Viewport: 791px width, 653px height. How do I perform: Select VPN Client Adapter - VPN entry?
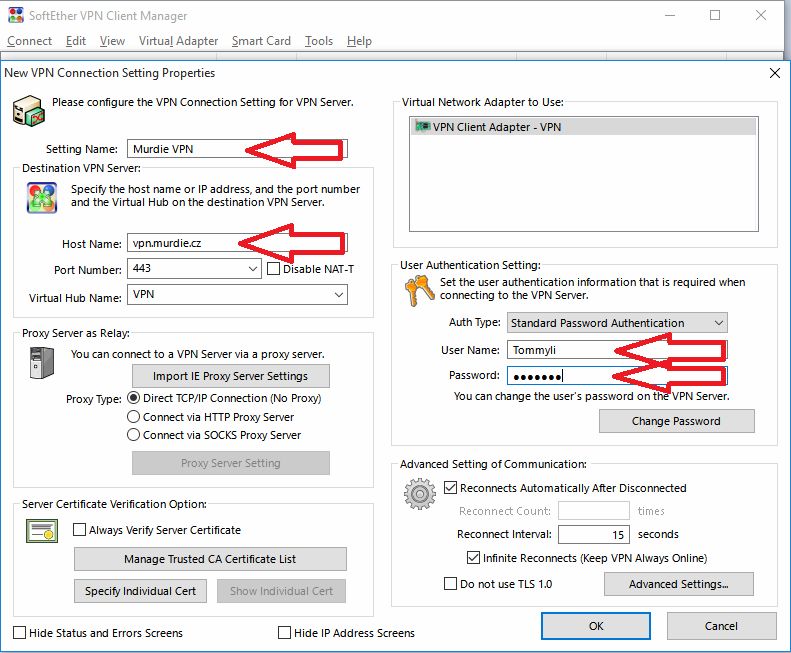point(584,126)
